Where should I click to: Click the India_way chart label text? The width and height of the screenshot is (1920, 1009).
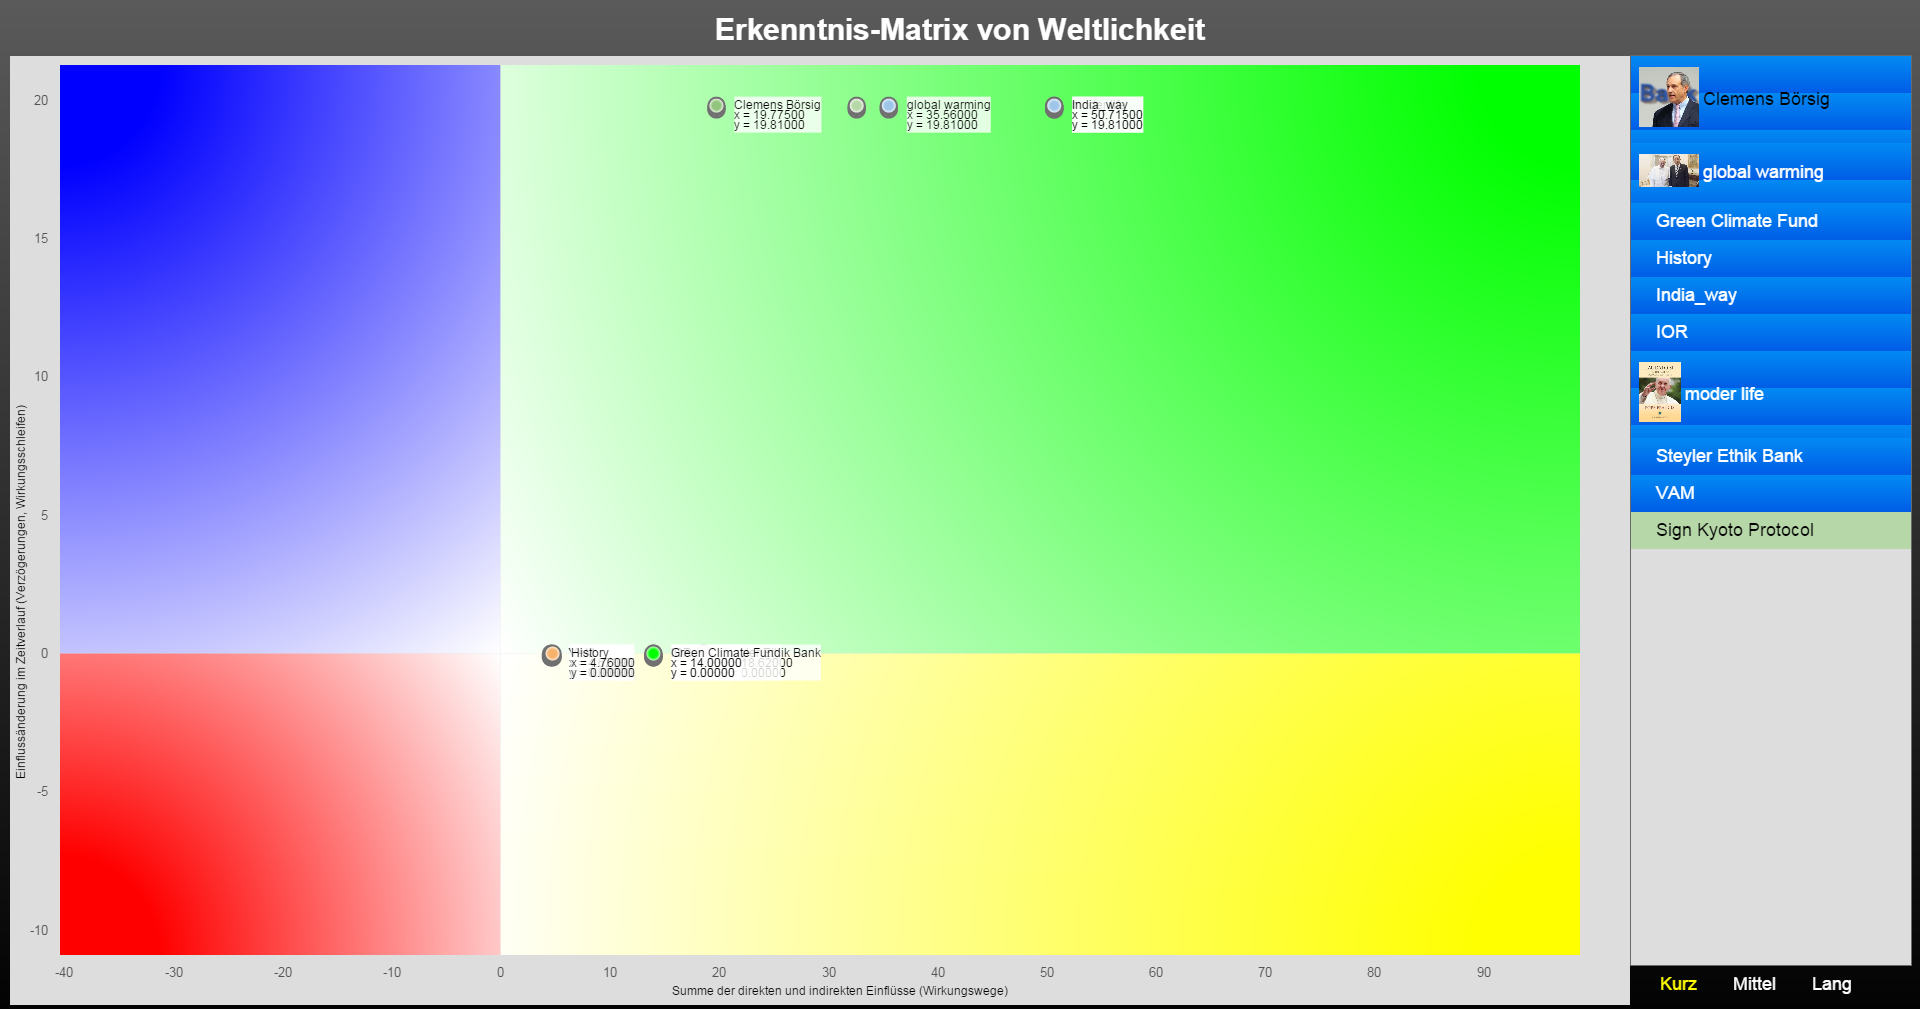click(1100, 104)
